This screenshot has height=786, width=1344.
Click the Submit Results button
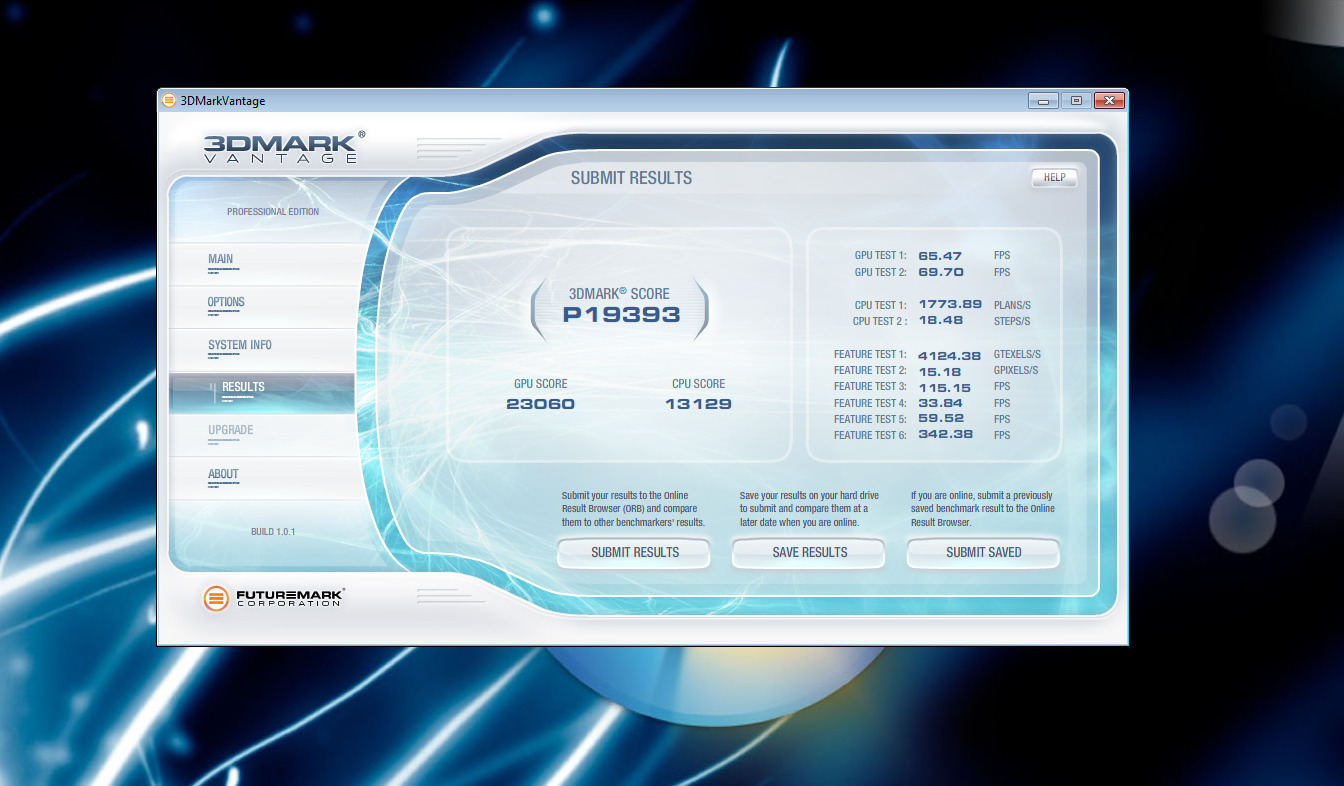[x=634, y=552]
